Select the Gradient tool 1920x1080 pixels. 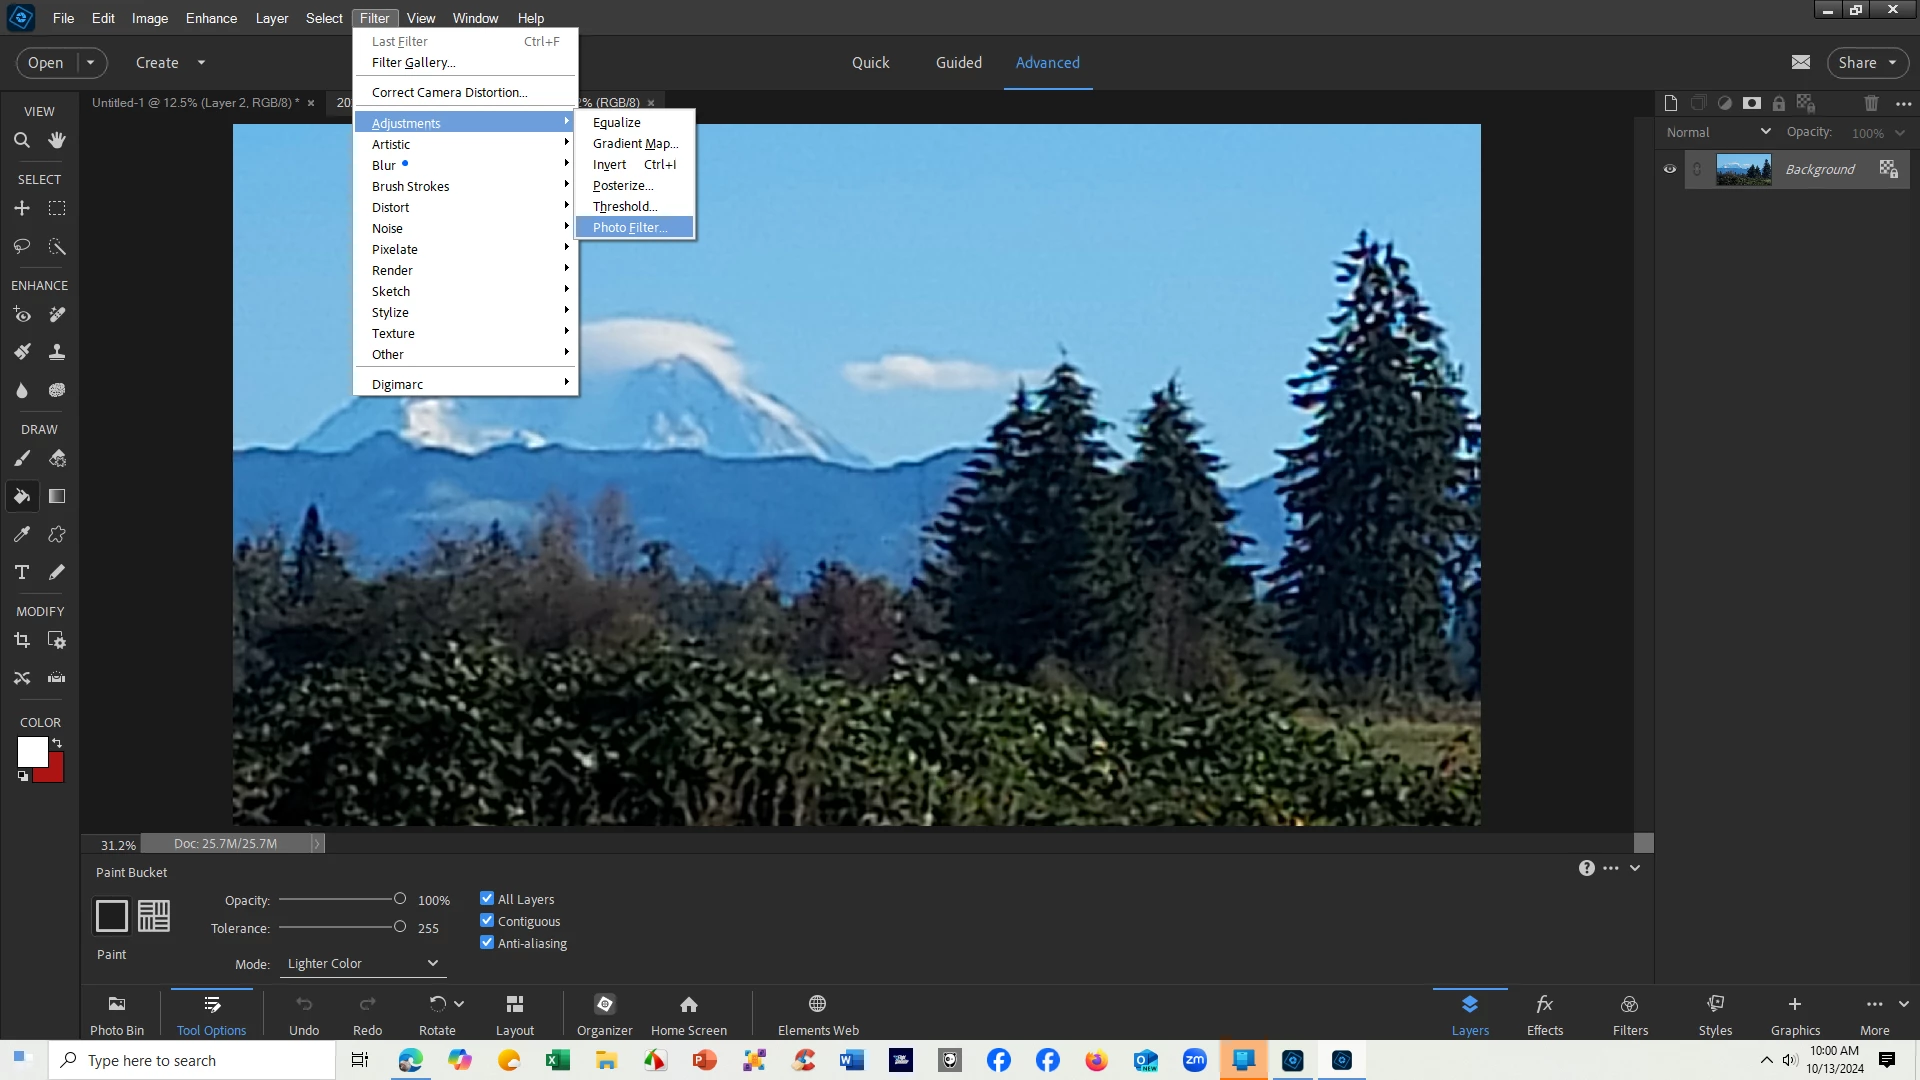click(x=57, y=496)
